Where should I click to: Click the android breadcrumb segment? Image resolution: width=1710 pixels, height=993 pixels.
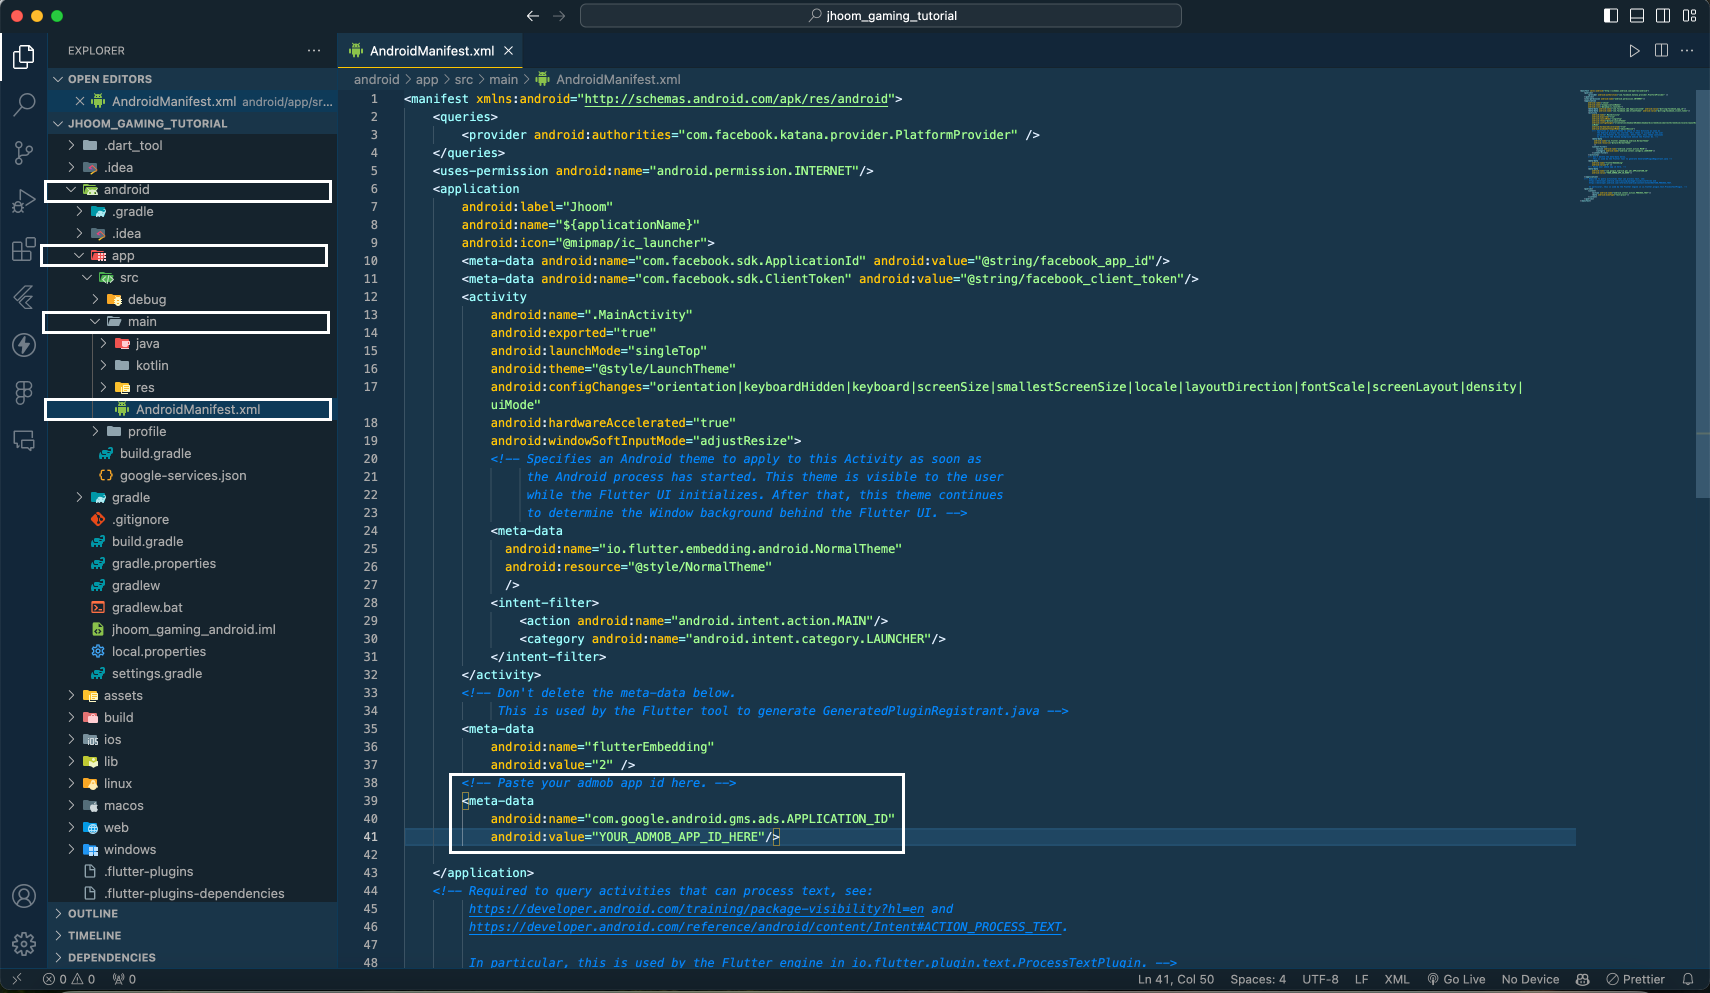pyautogui.click(x=376, y=80)
